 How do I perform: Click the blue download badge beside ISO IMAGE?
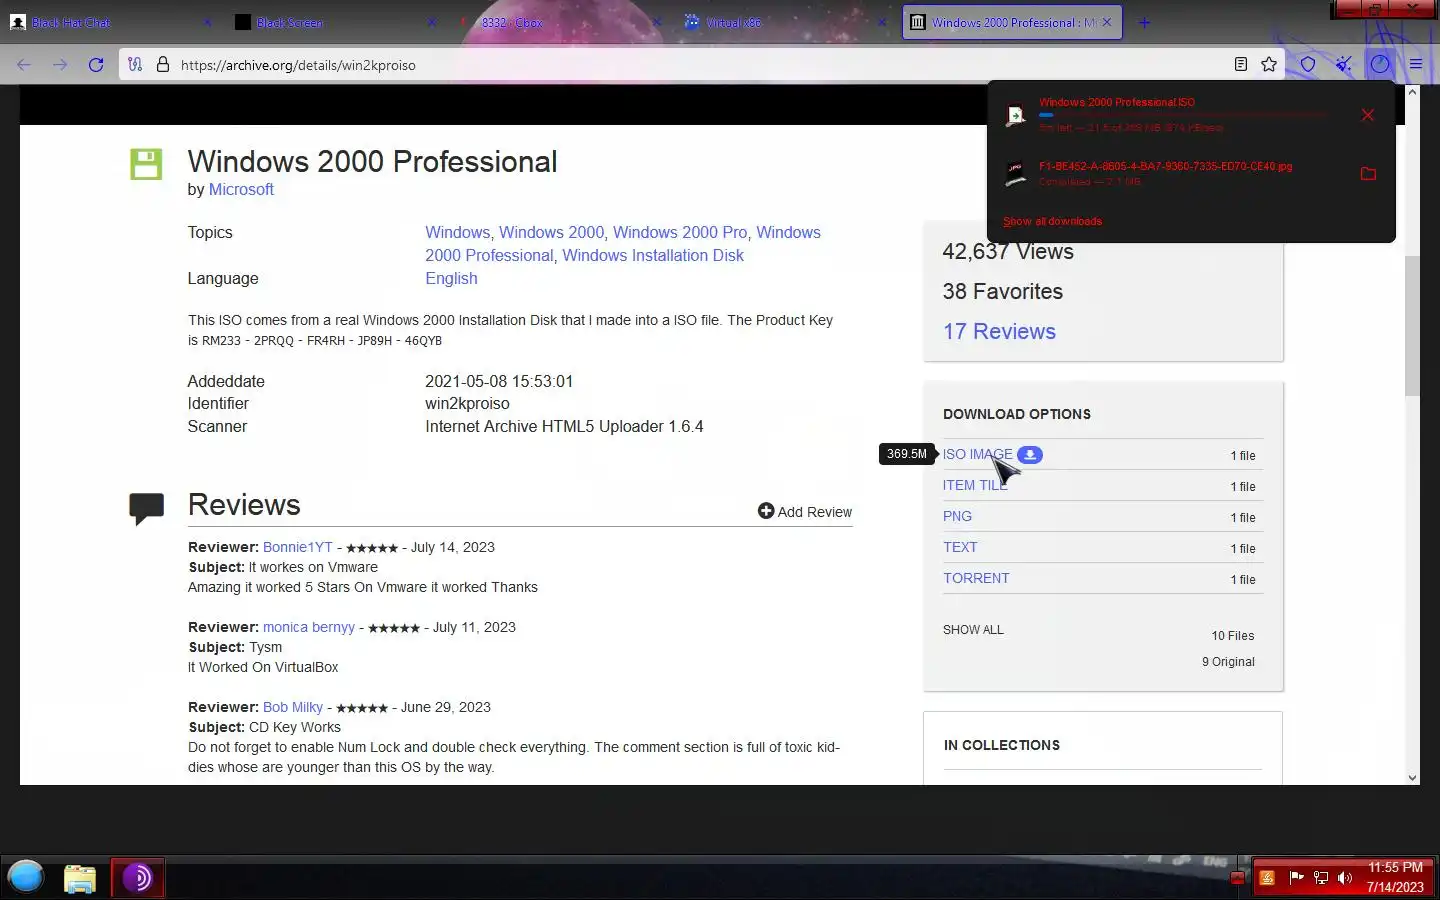[x=1030, y=455]
